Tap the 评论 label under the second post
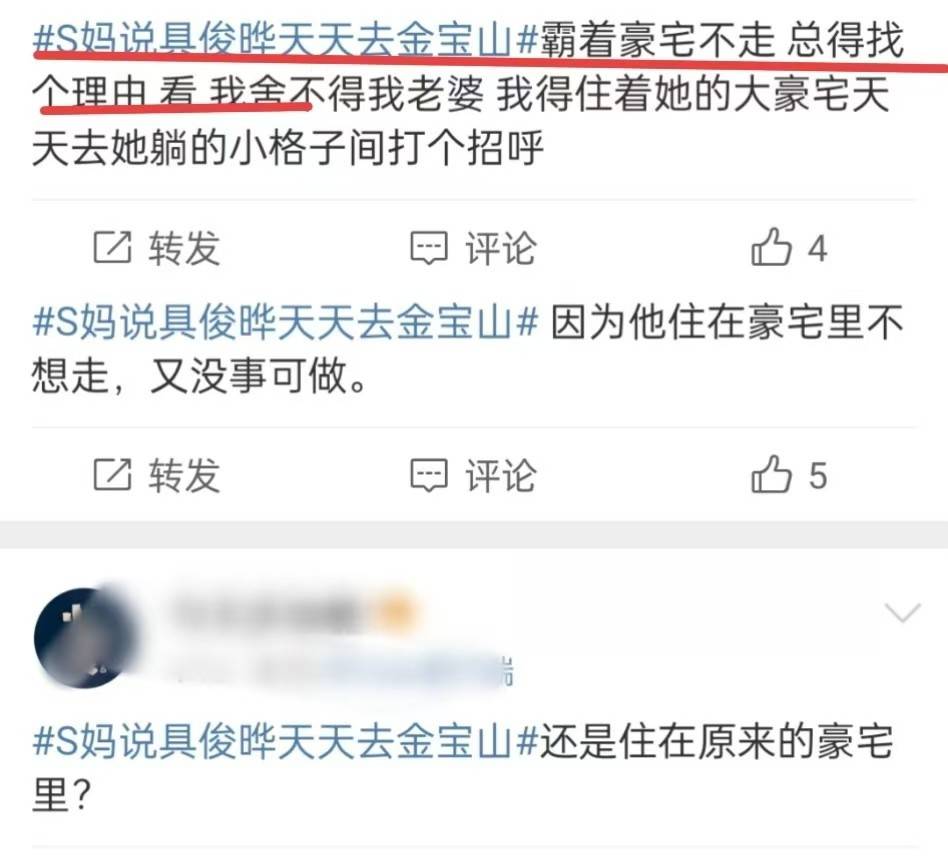 (x=501, y=475)
